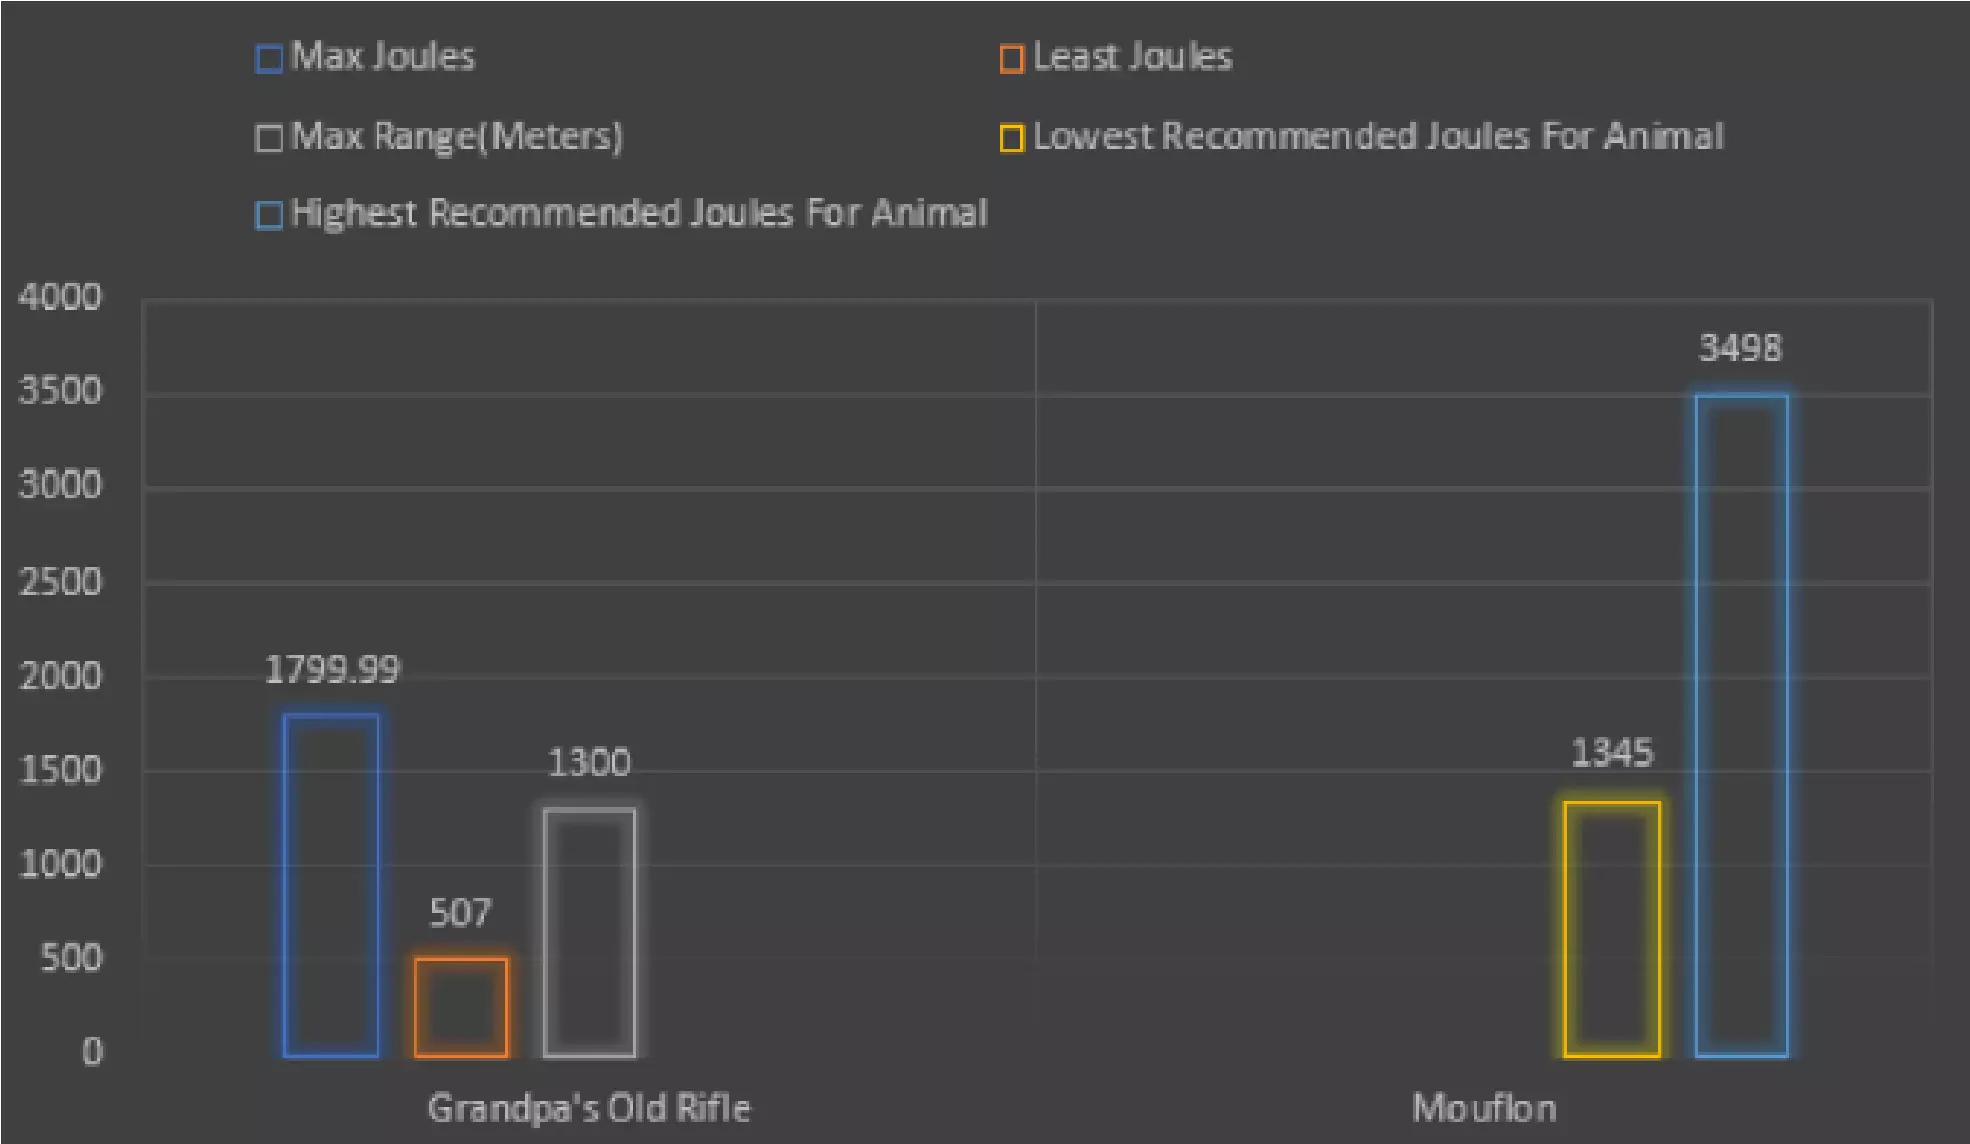The height and width of the screenshot is (1144, 1970).
Task: Click the Max Range(Meters) legend label
Action: 457,136
